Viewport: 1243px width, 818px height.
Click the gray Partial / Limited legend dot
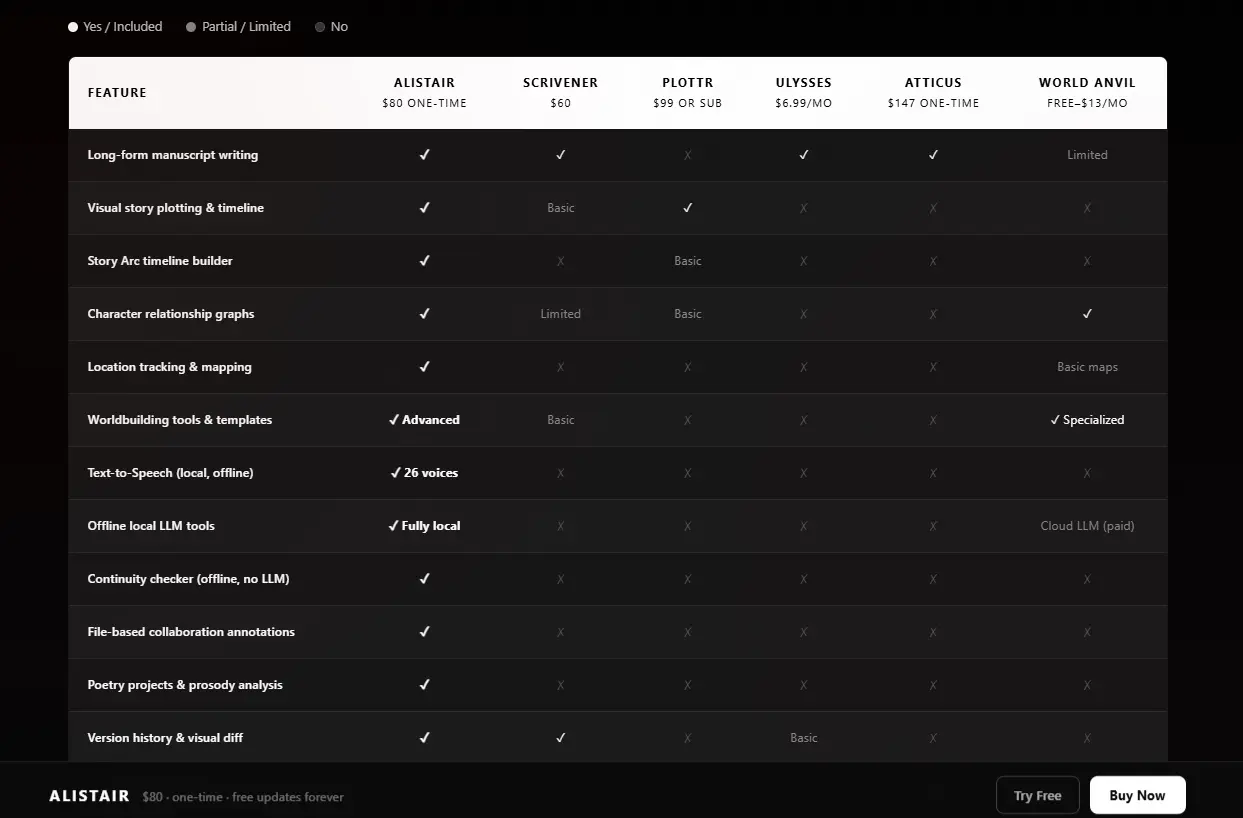(191, 27)
